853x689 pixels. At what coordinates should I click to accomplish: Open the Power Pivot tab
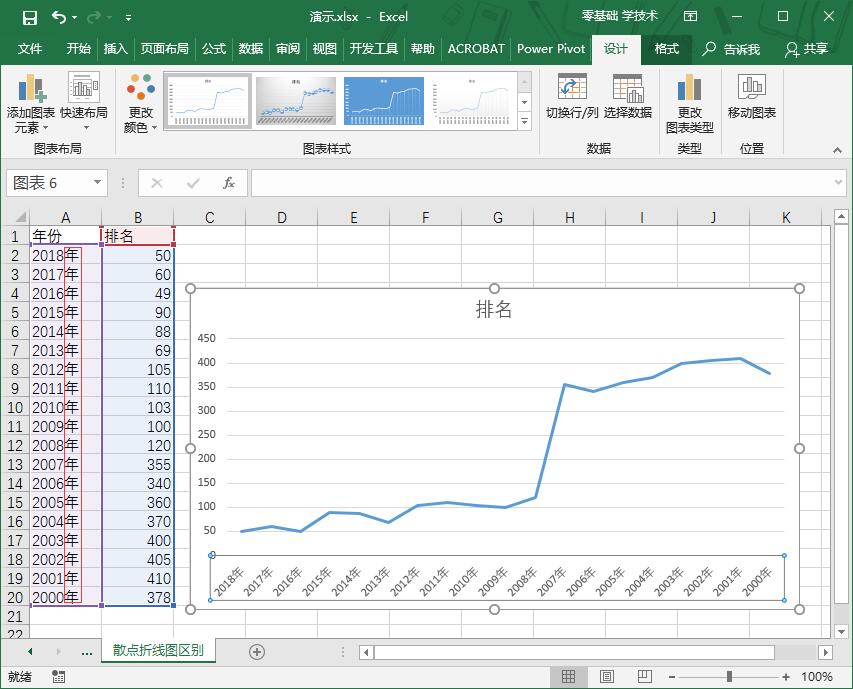click(551, 49)
